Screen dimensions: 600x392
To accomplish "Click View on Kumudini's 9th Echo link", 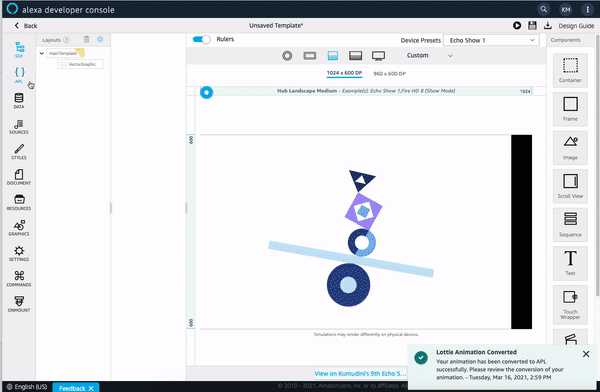I will [x=360, y=373].
